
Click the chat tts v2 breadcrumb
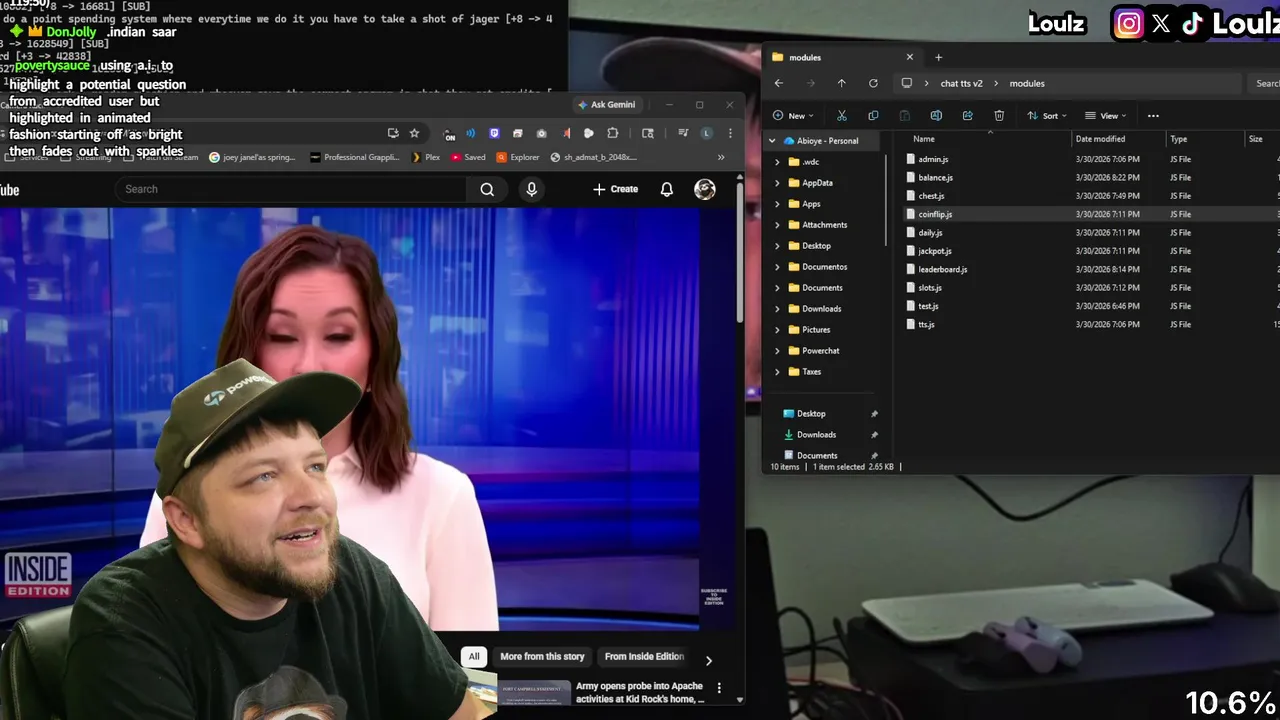point(961,83)
